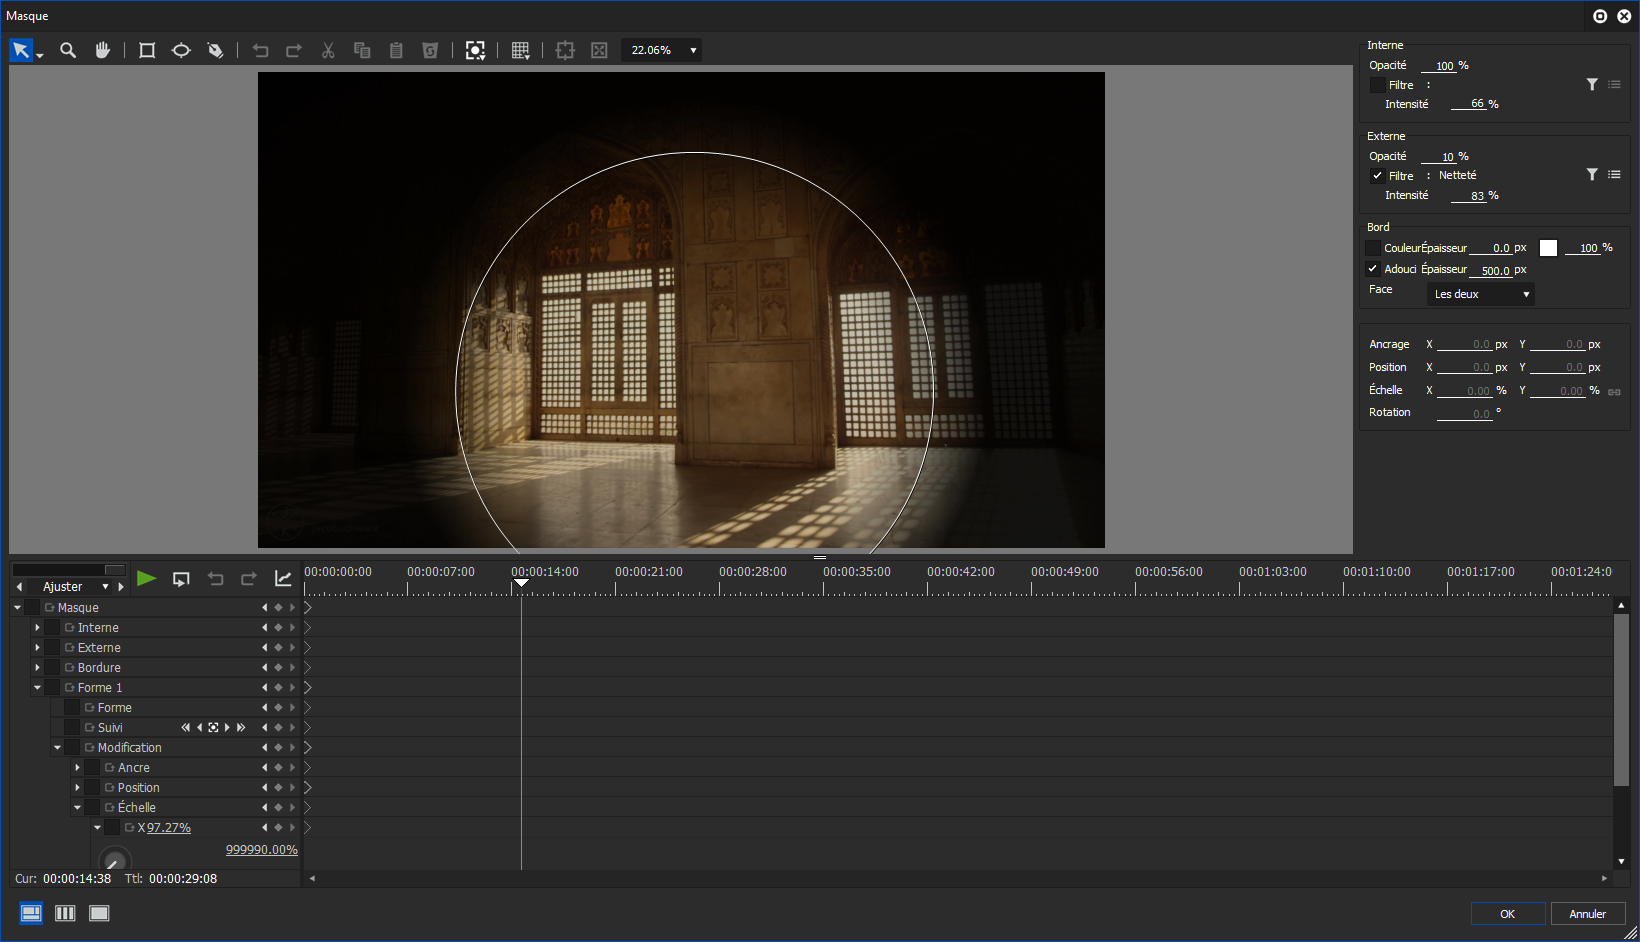Open the grid lines options icon

click(521, 50)
